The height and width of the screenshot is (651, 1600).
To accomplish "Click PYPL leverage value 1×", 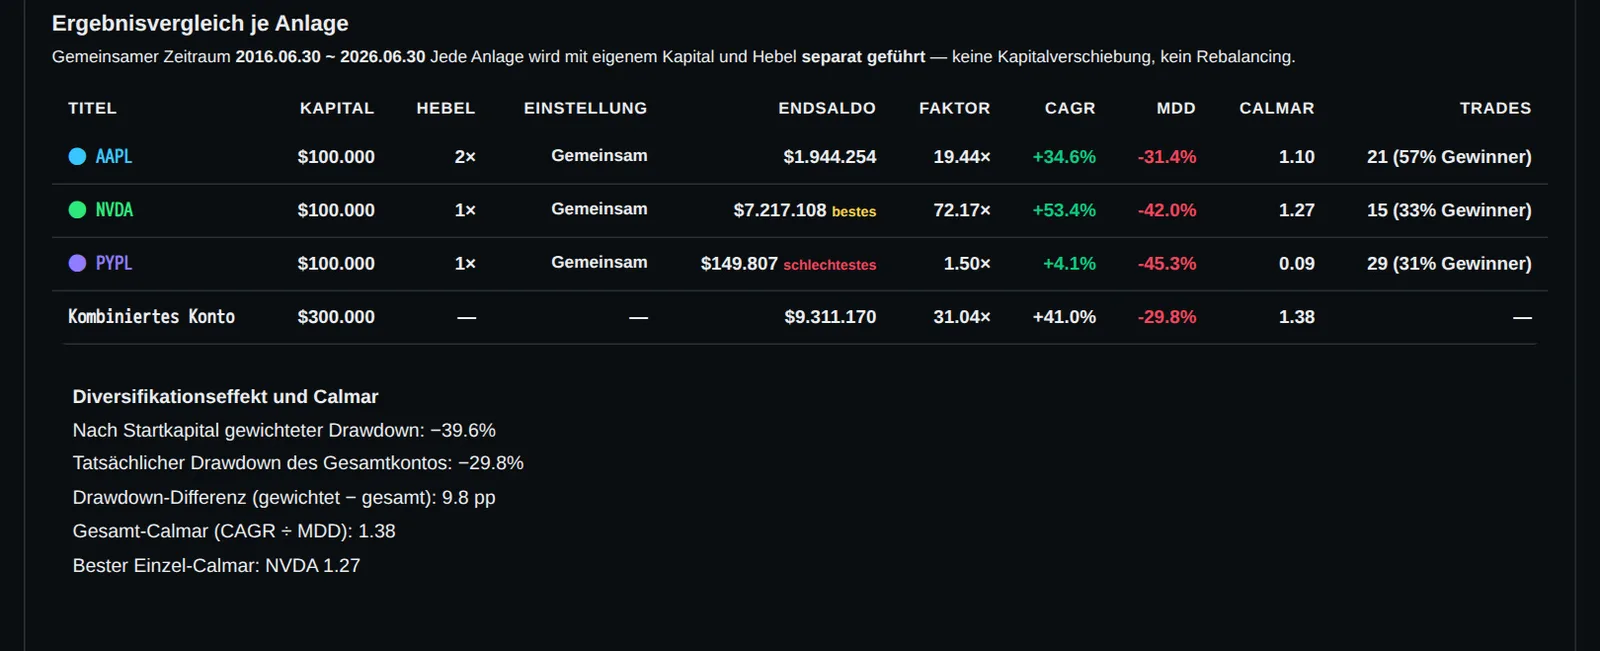I will tap(465, 264).
